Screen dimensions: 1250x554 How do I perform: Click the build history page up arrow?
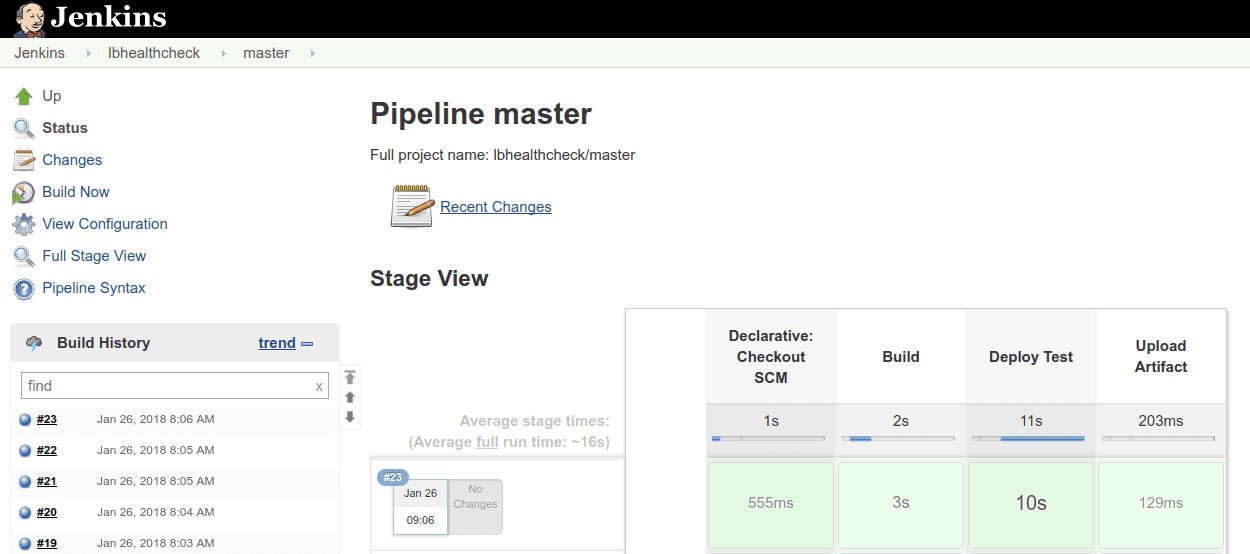350,397
